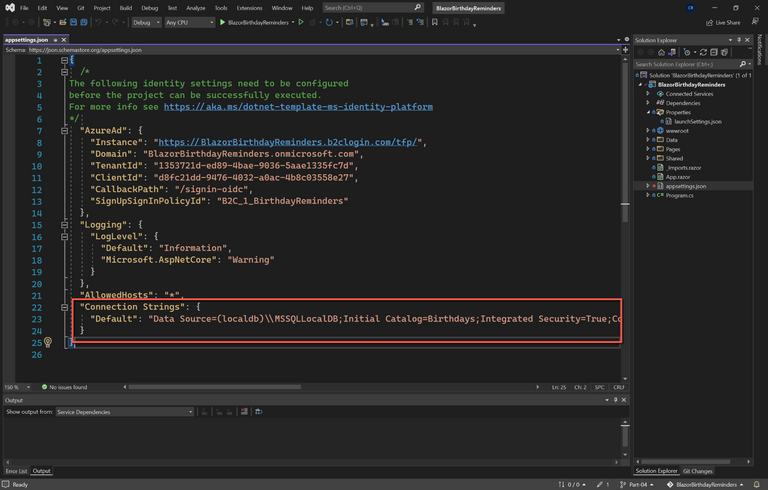
Task: Open the aka.ms dotnet template identity link
Action: (298, 107)
